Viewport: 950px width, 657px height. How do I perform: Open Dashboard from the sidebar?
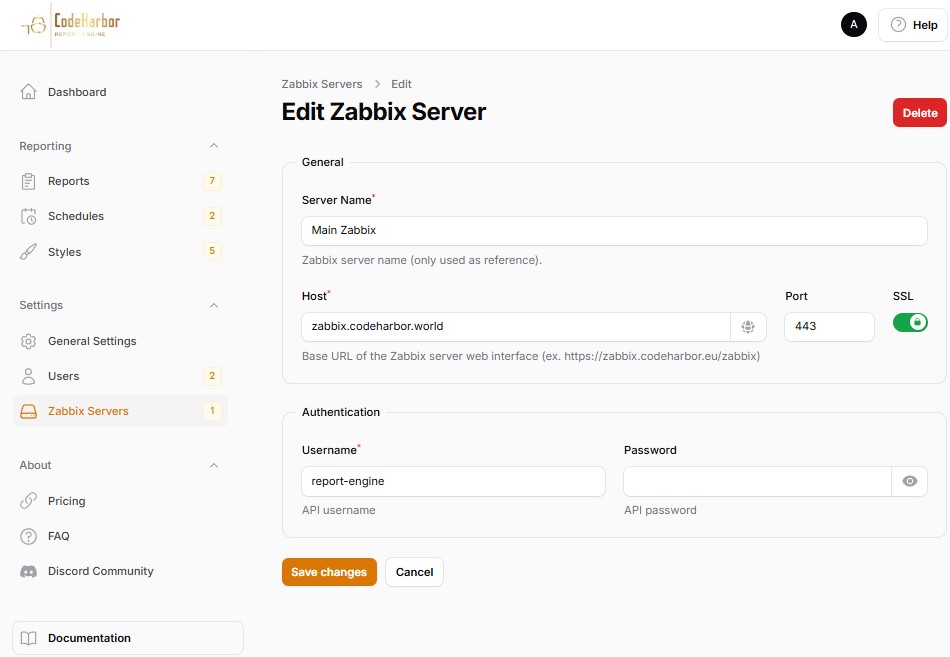120,92
